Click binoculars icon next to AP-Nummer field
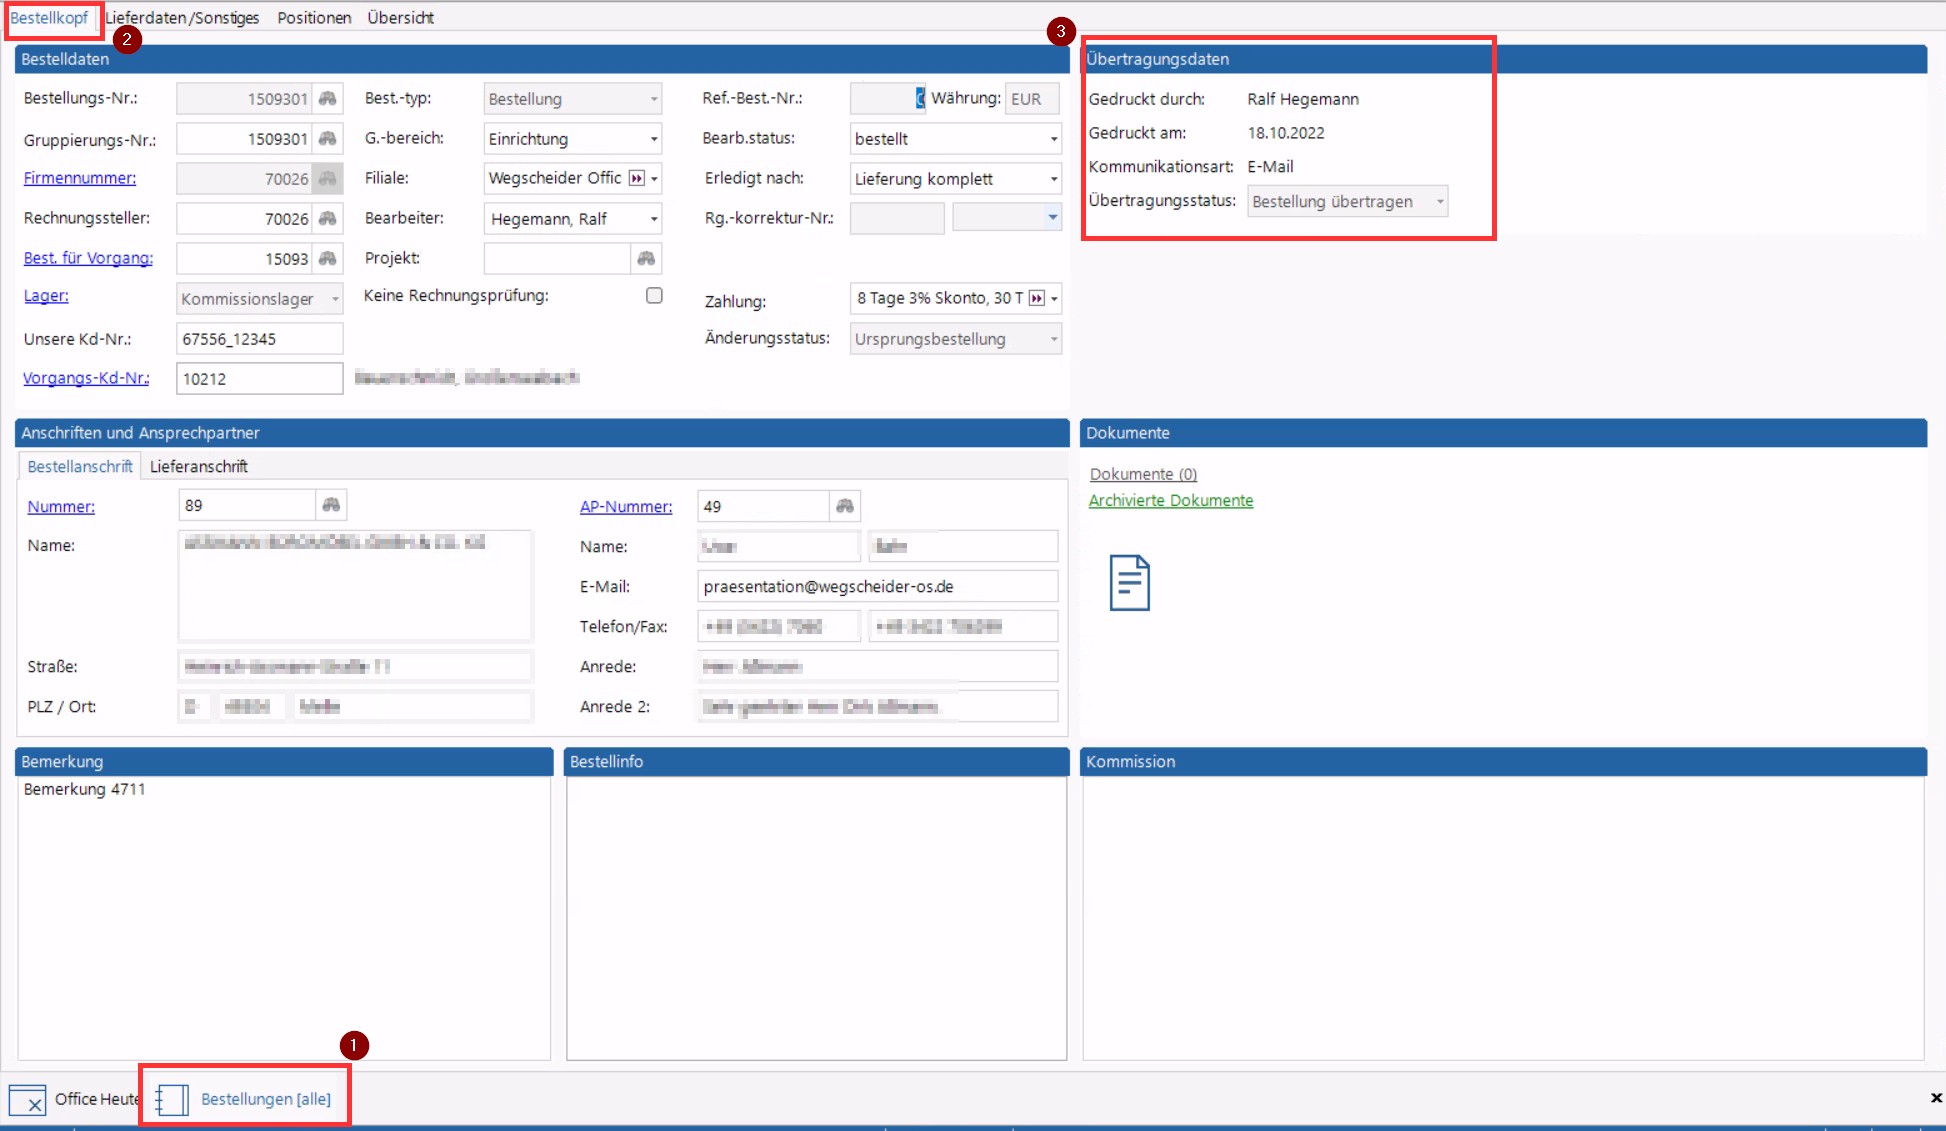The width and height of the screenshot is (1946, 1131). click(x=845, y=506)
